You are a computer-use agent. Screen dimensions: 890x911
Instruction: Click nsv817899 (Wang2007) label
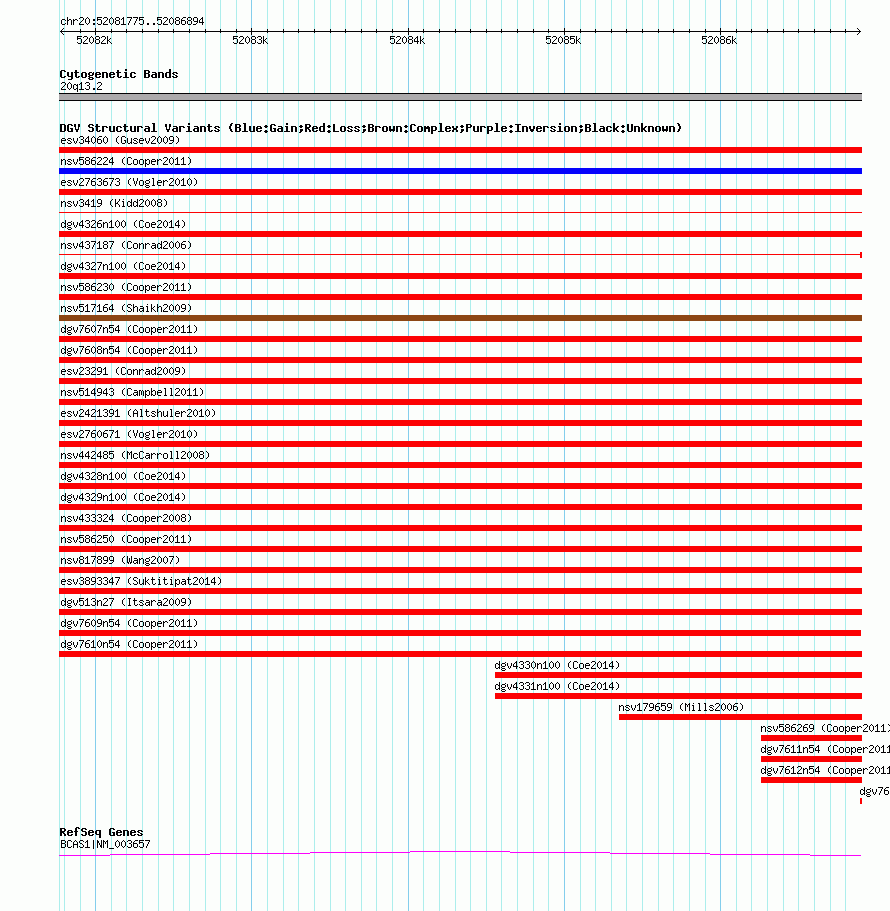(120, 559)
